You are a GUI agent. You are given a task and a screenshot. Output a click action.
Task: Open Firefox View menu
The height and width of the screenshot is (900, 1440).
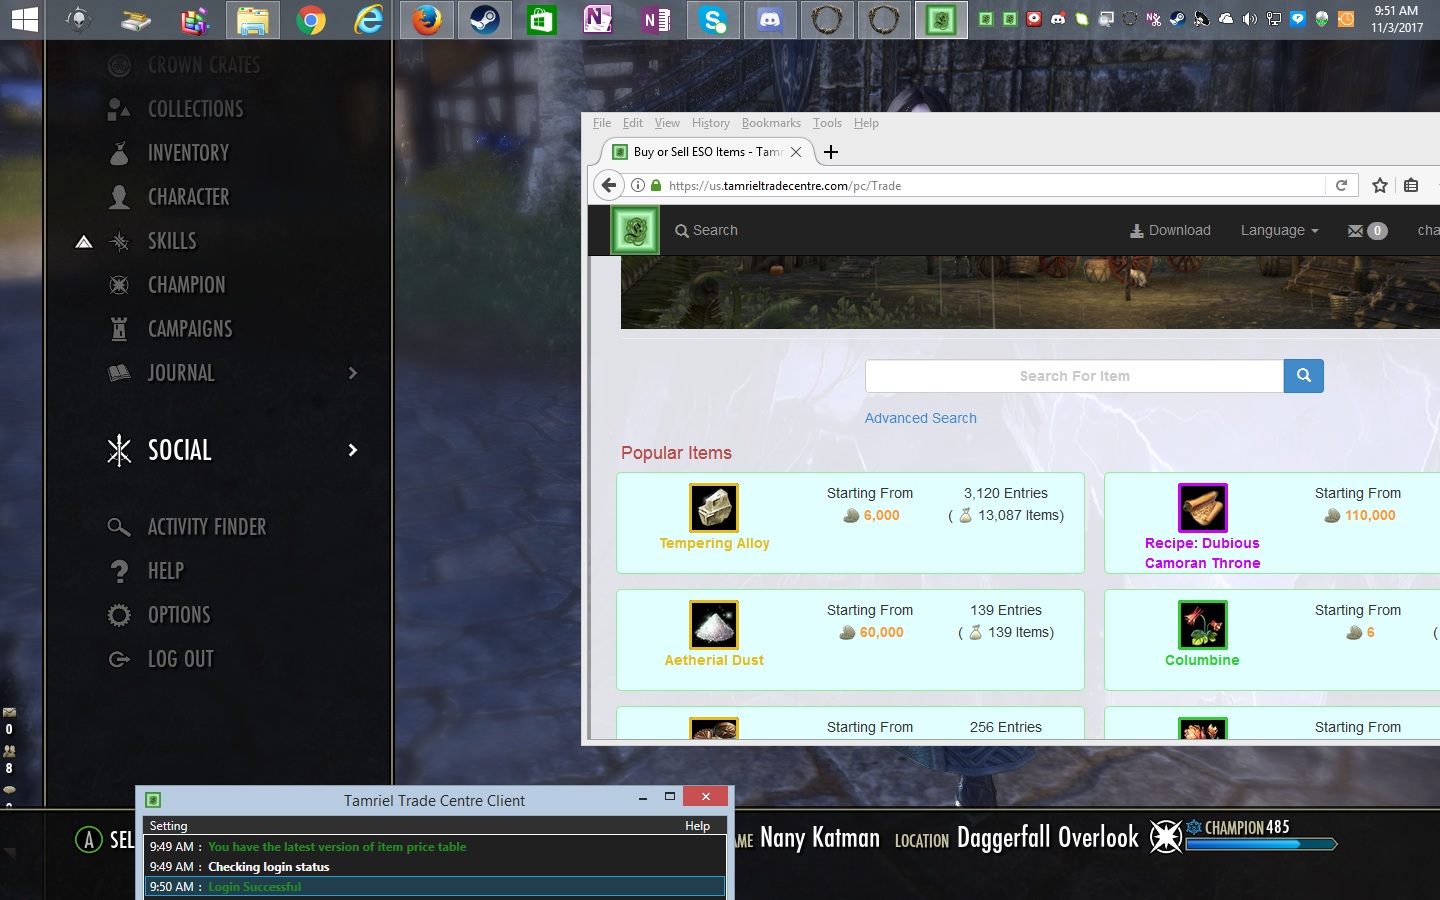click(x=667, y=123)
